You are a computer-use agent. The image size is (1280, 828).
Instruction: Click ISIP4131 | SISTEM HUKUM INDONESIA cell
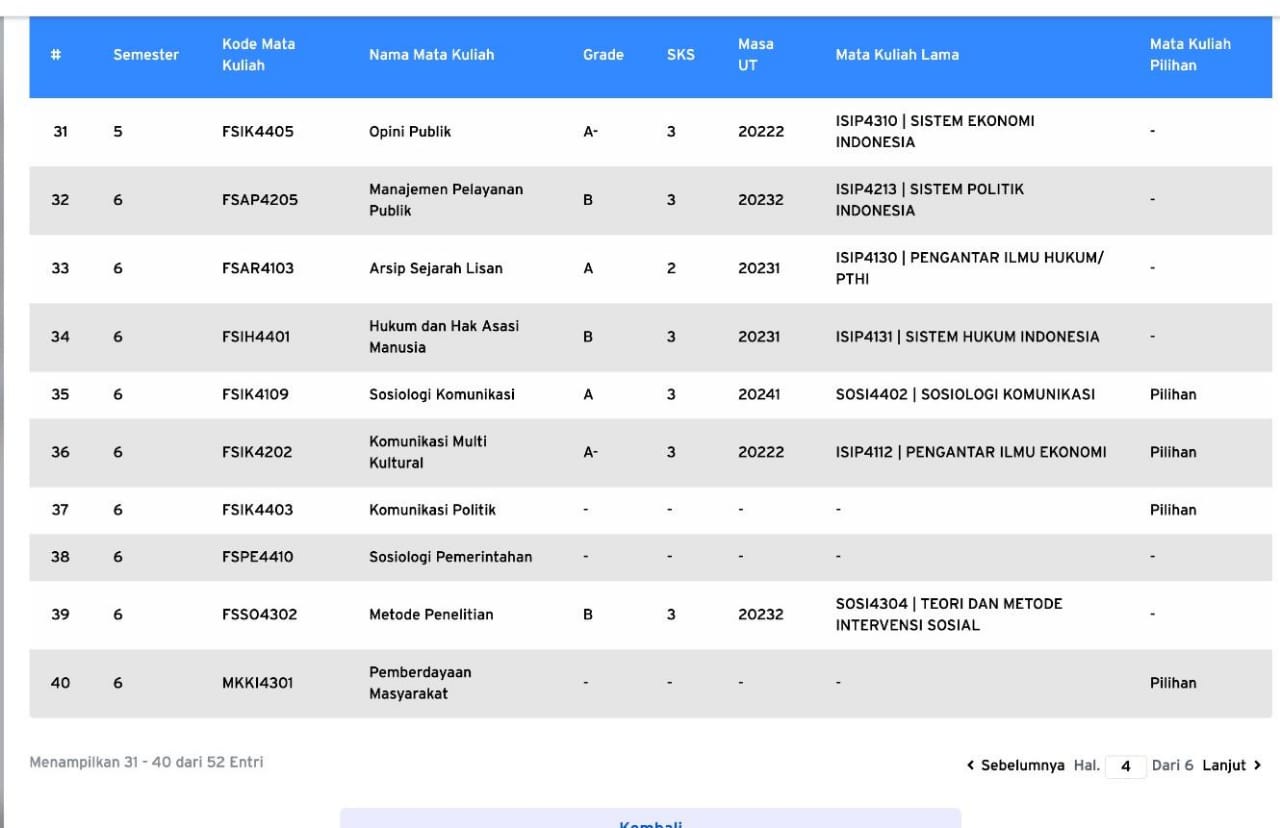coord(967,337)
